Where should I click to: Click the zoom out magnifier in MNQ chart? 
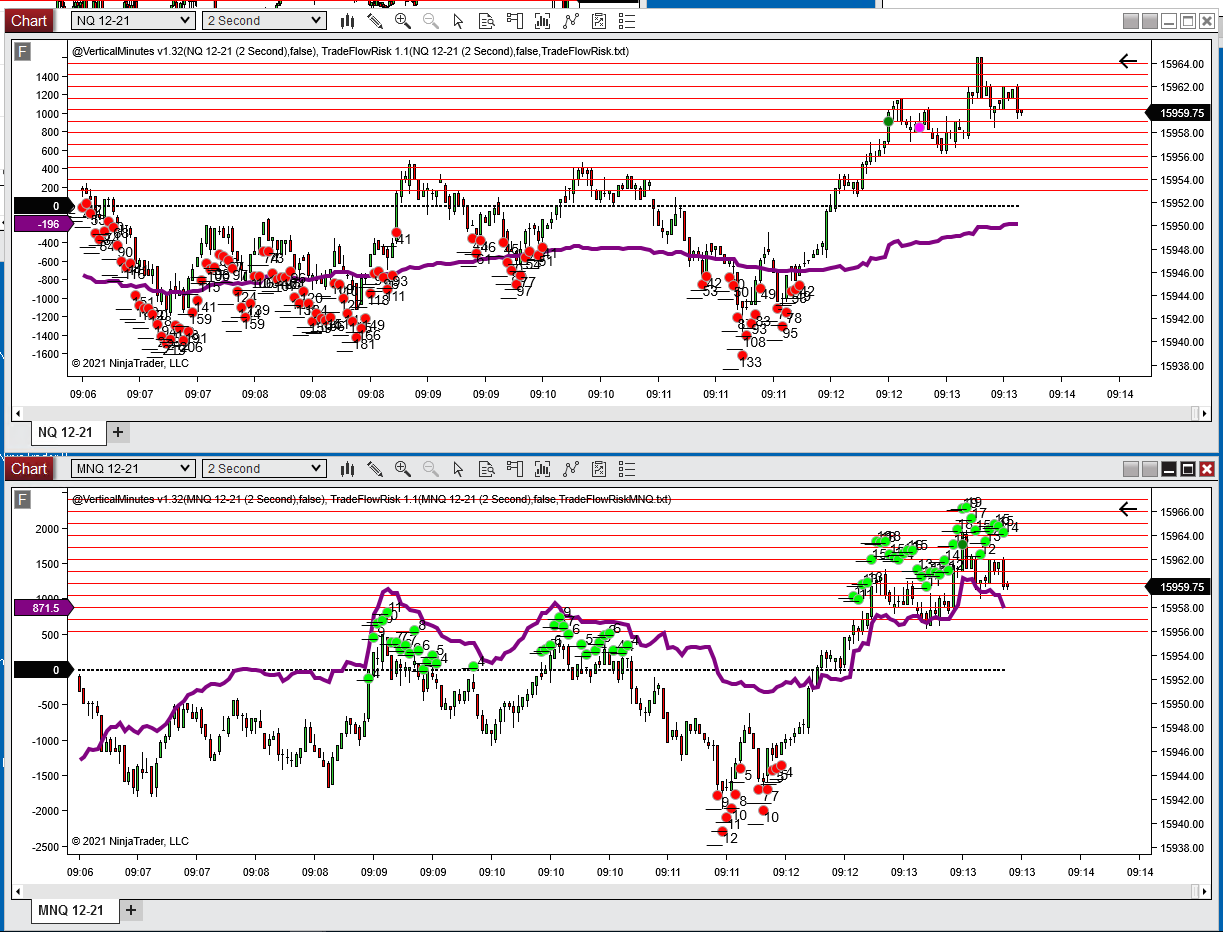tap(431, 468)
